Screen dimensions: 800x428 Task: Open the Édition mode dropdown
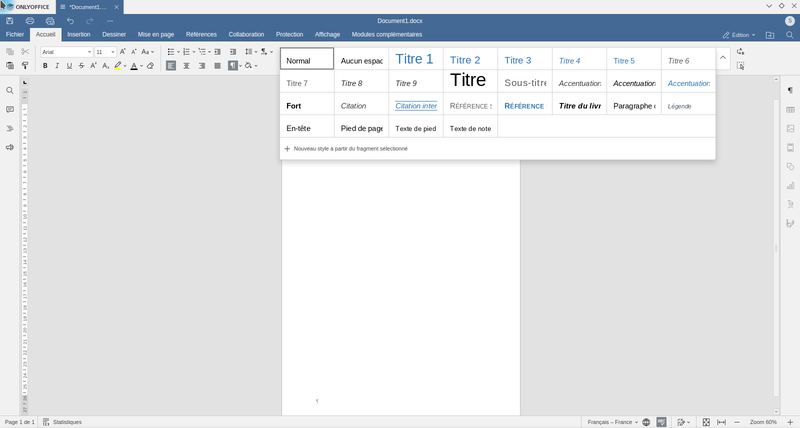[743, 34]
